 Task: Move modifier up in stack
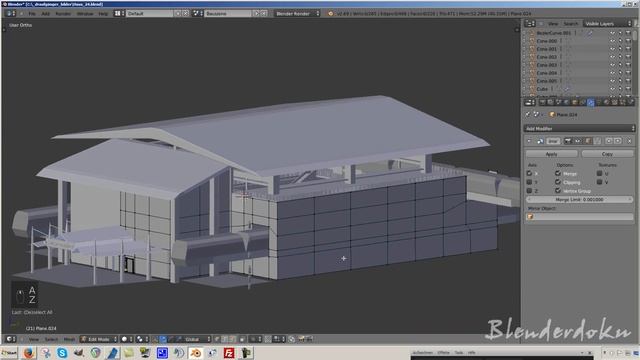tap(609, 141)
